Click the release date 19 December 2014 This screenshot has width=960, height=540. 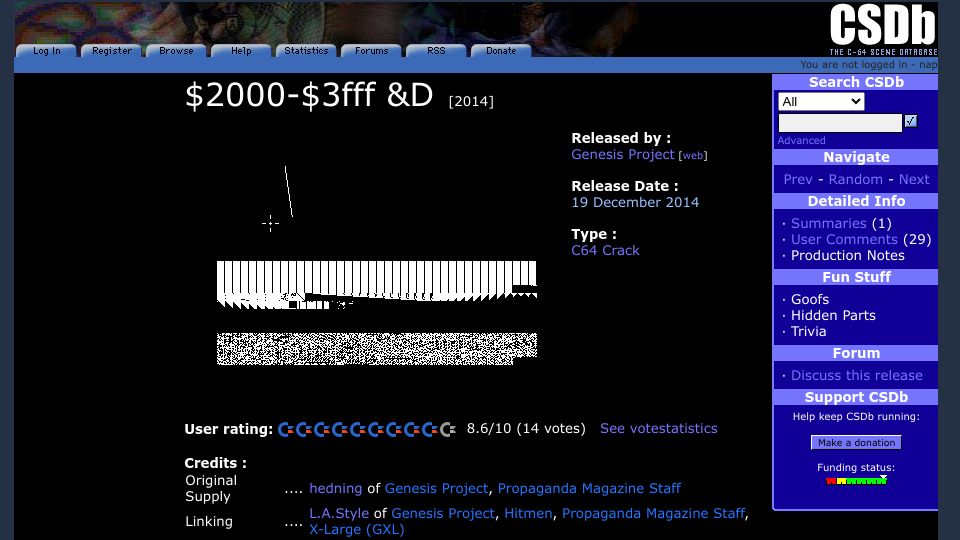[x=635, y=202]
